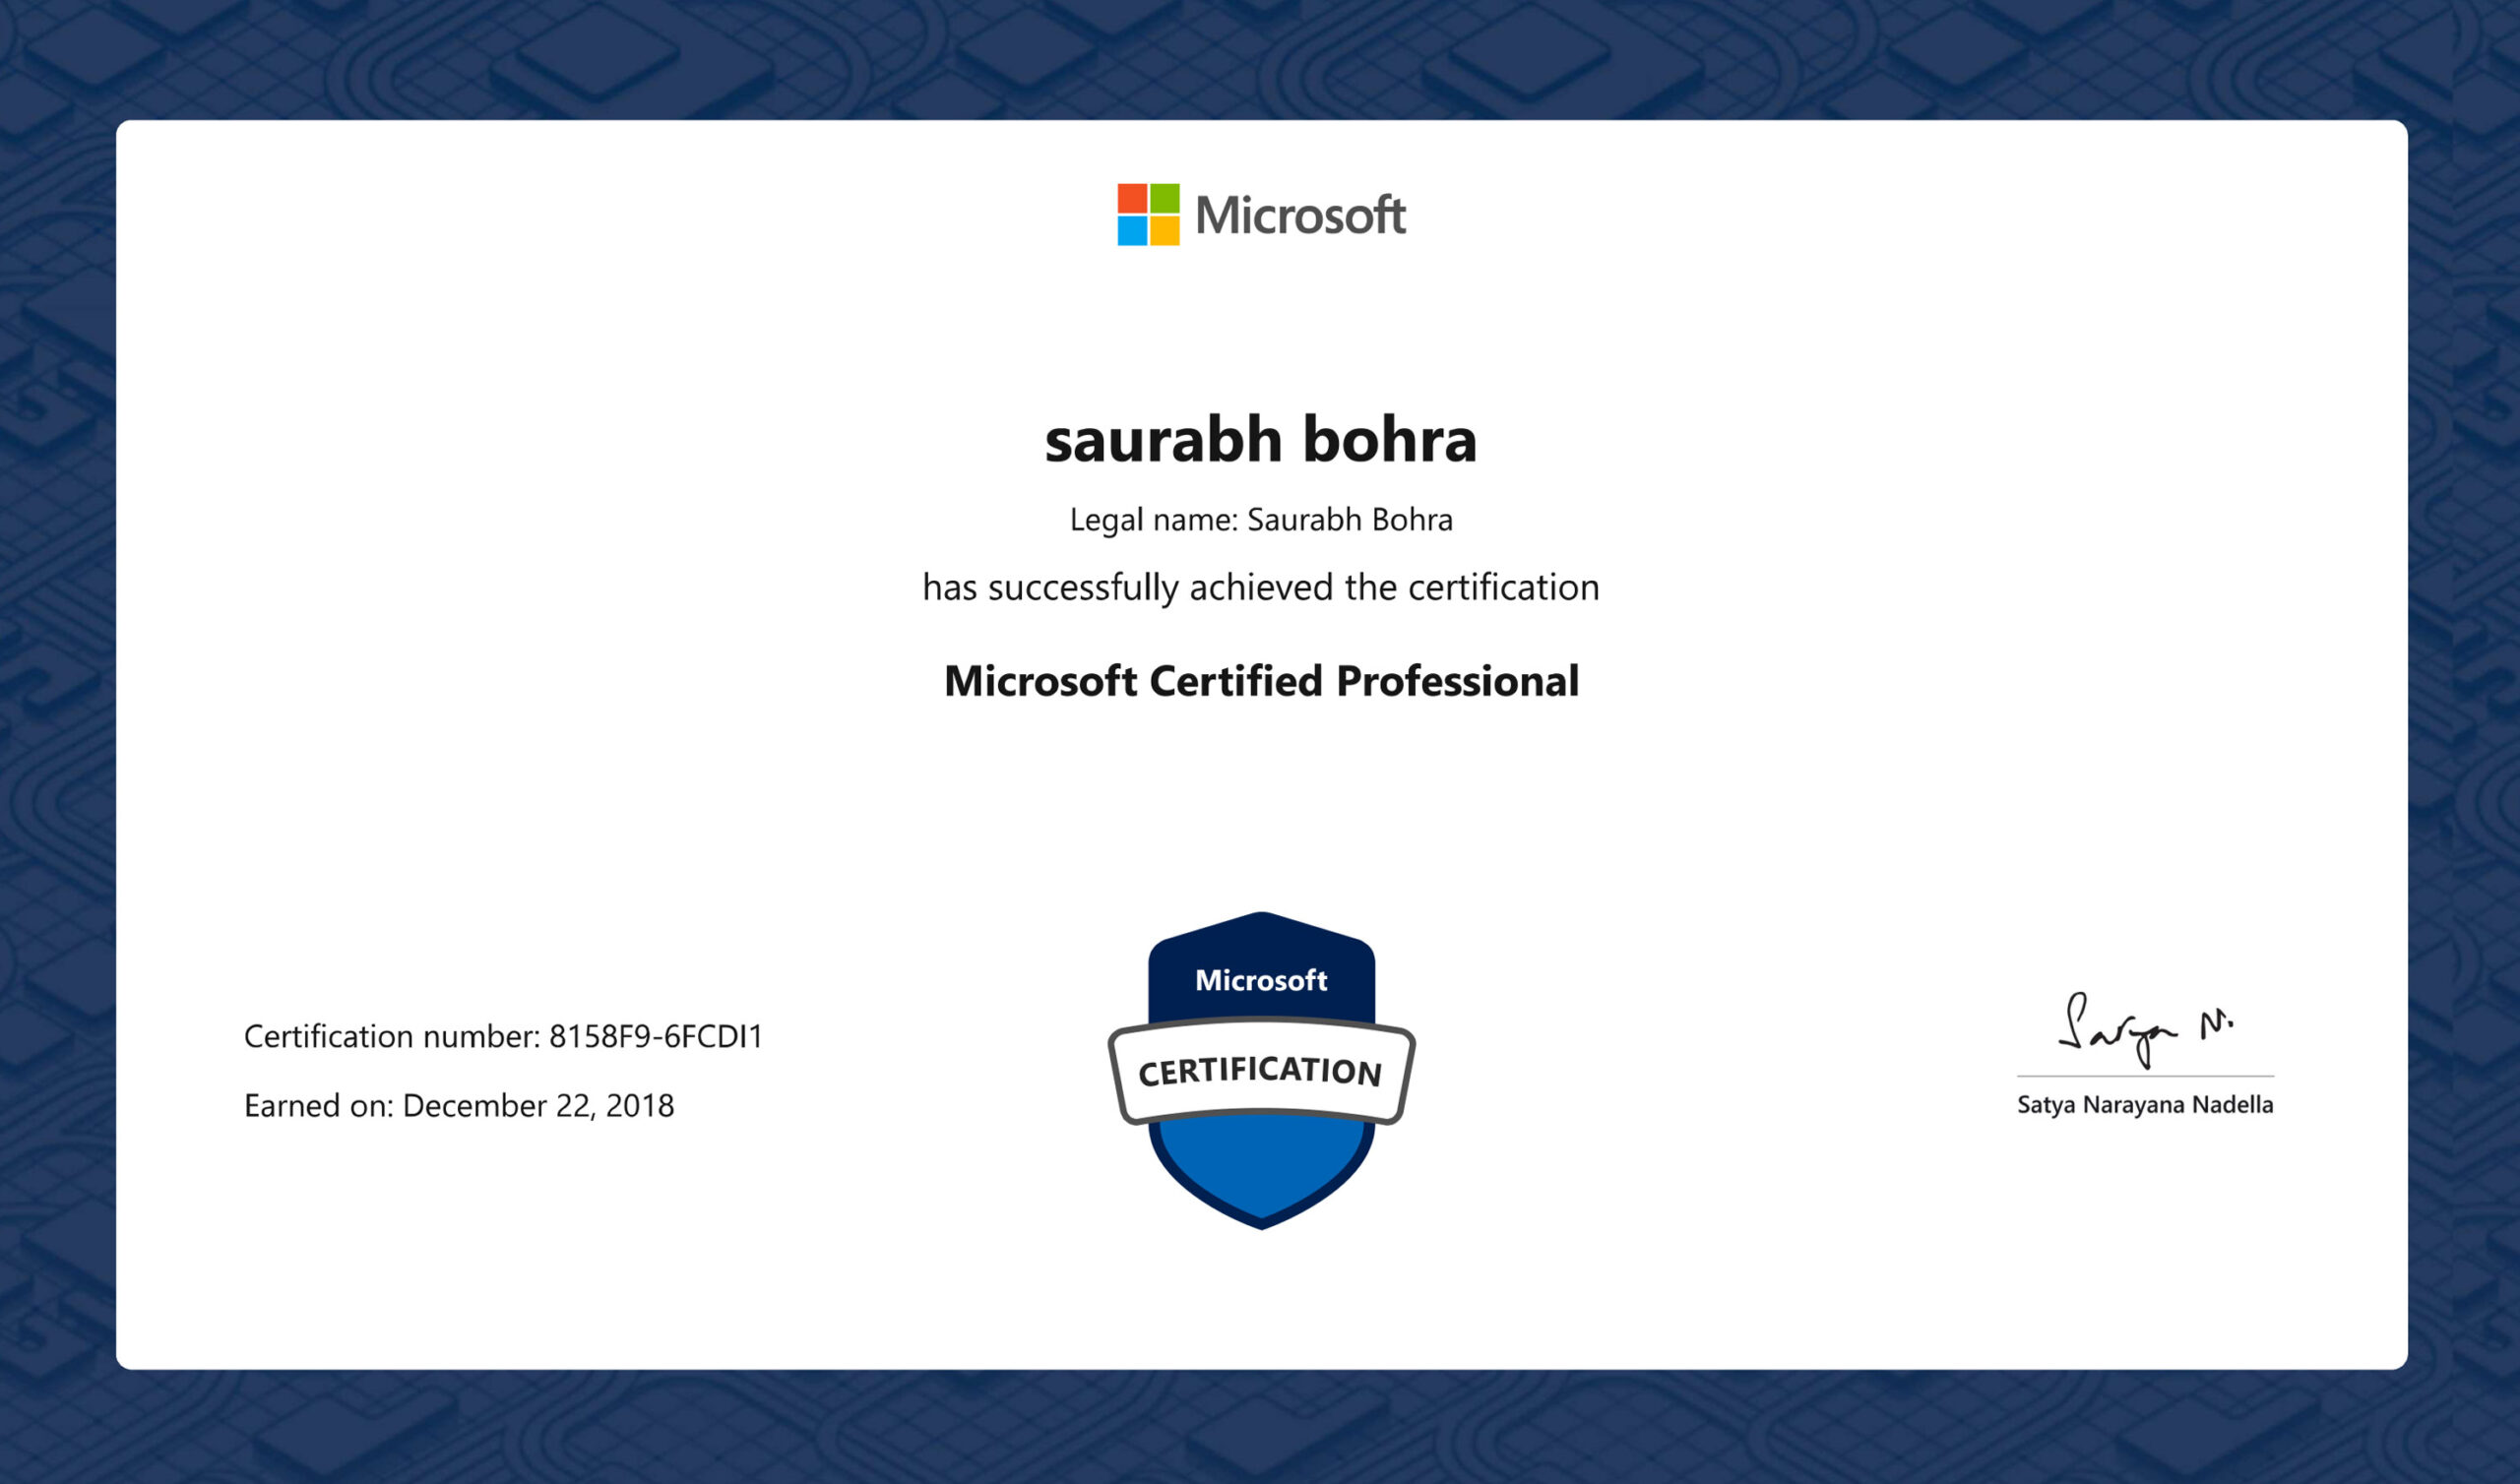
Task: Click the 'Satya Narayana Nadella' printed name
Action: tap(2145, 1105)
